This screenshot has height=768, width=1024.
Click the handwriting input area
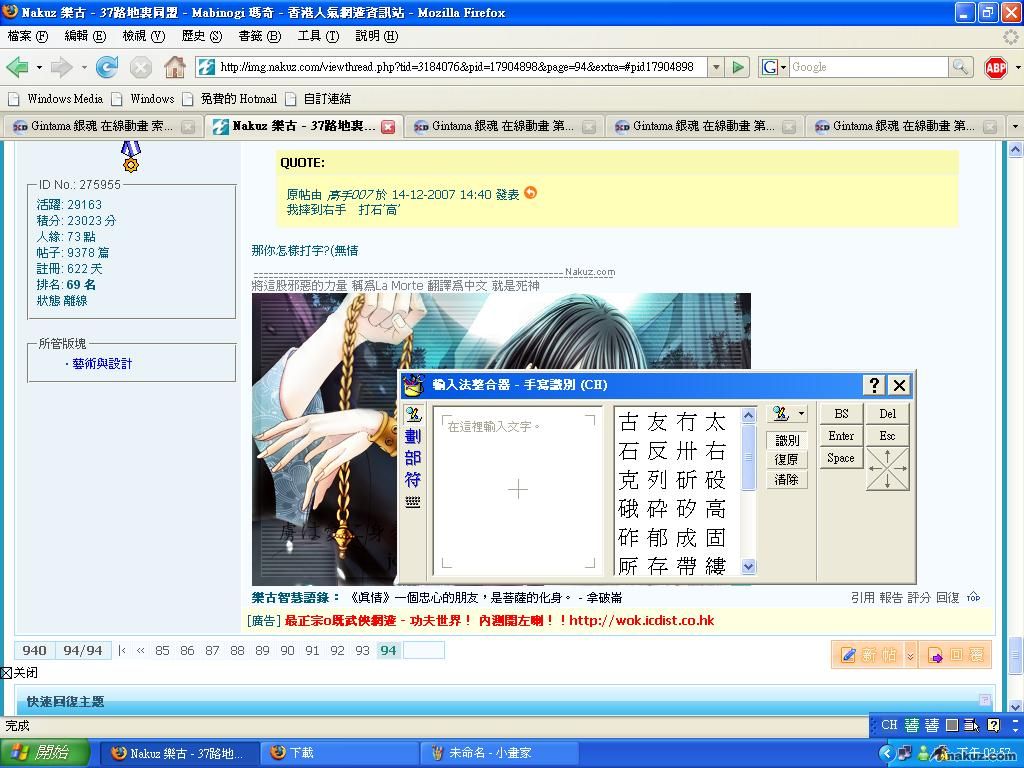coord(518,490)
